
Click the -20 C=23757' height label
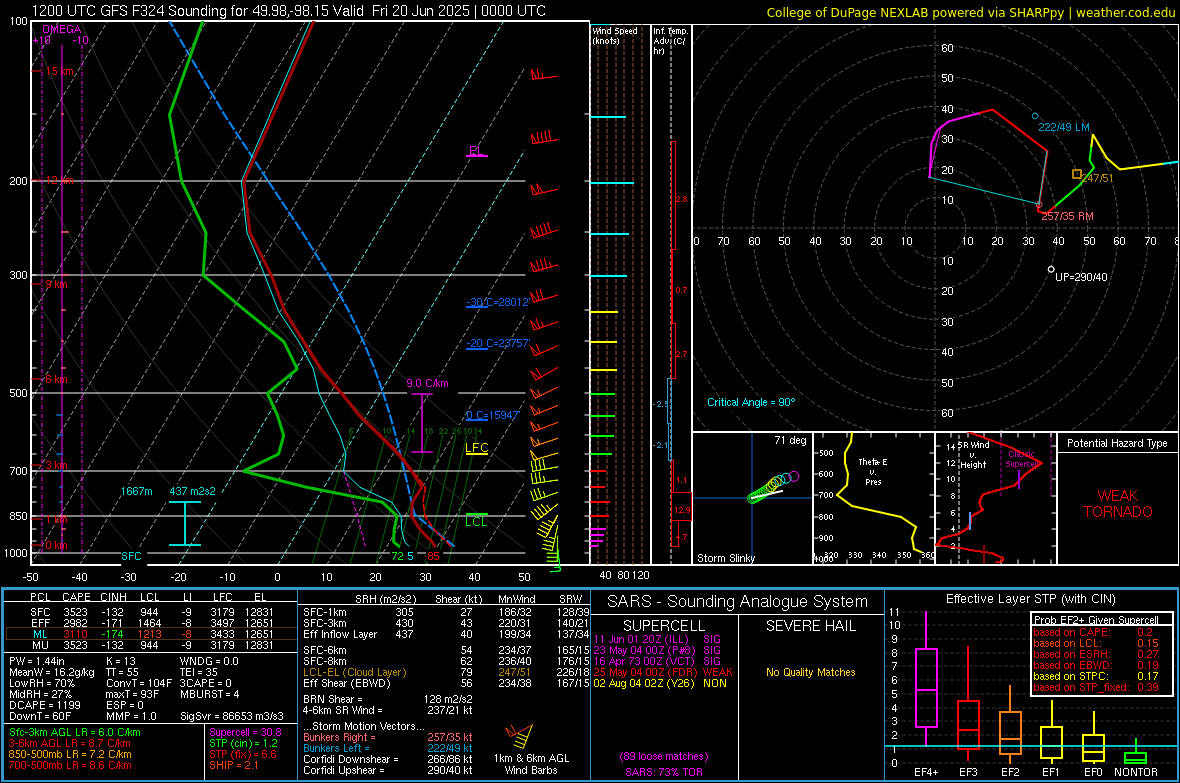pos(498,343)
